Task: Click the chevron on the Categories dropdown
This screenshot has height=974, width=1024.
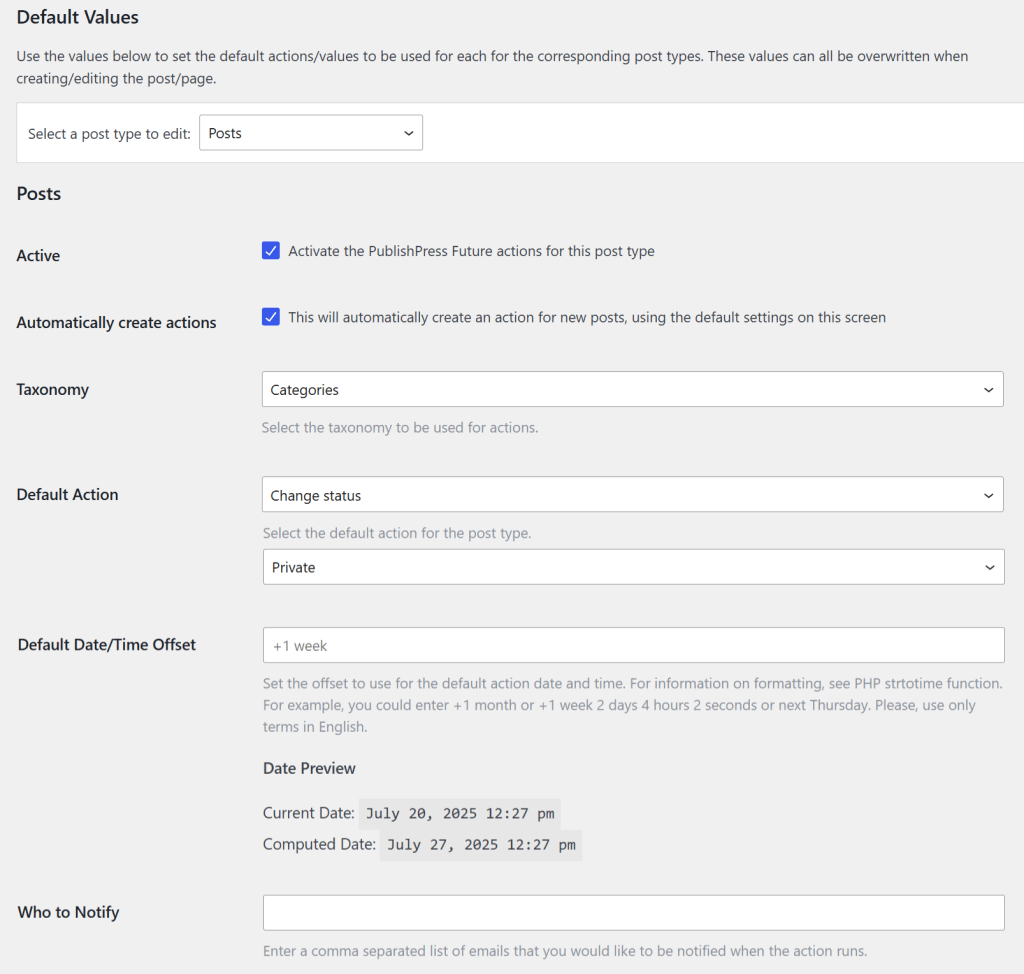Action: click(988, 389)
